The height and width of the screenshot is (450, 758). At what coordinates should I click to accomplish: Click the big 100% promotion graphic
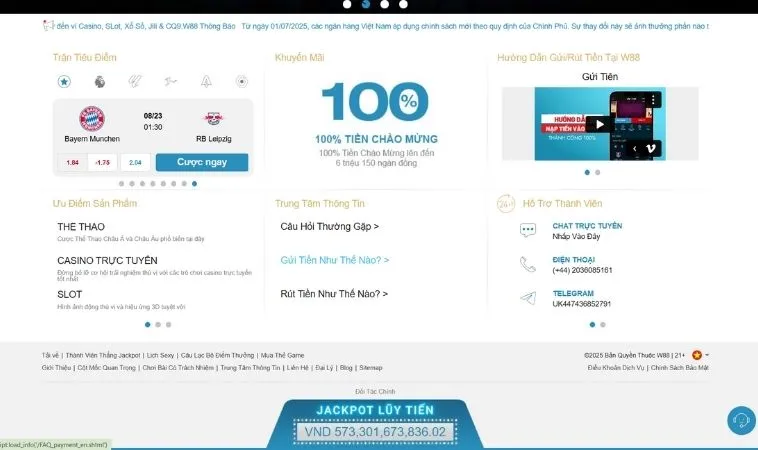(375, 102)
